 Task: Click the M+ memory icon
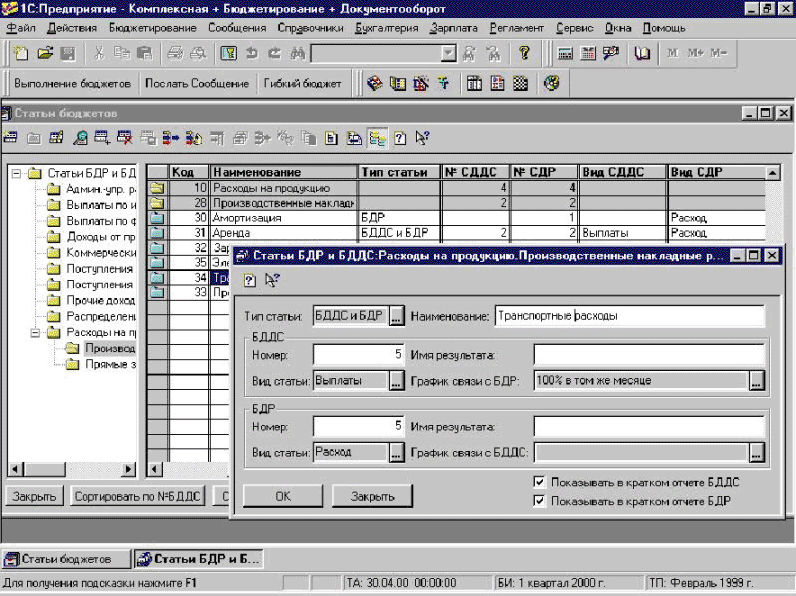click(695, 53)
